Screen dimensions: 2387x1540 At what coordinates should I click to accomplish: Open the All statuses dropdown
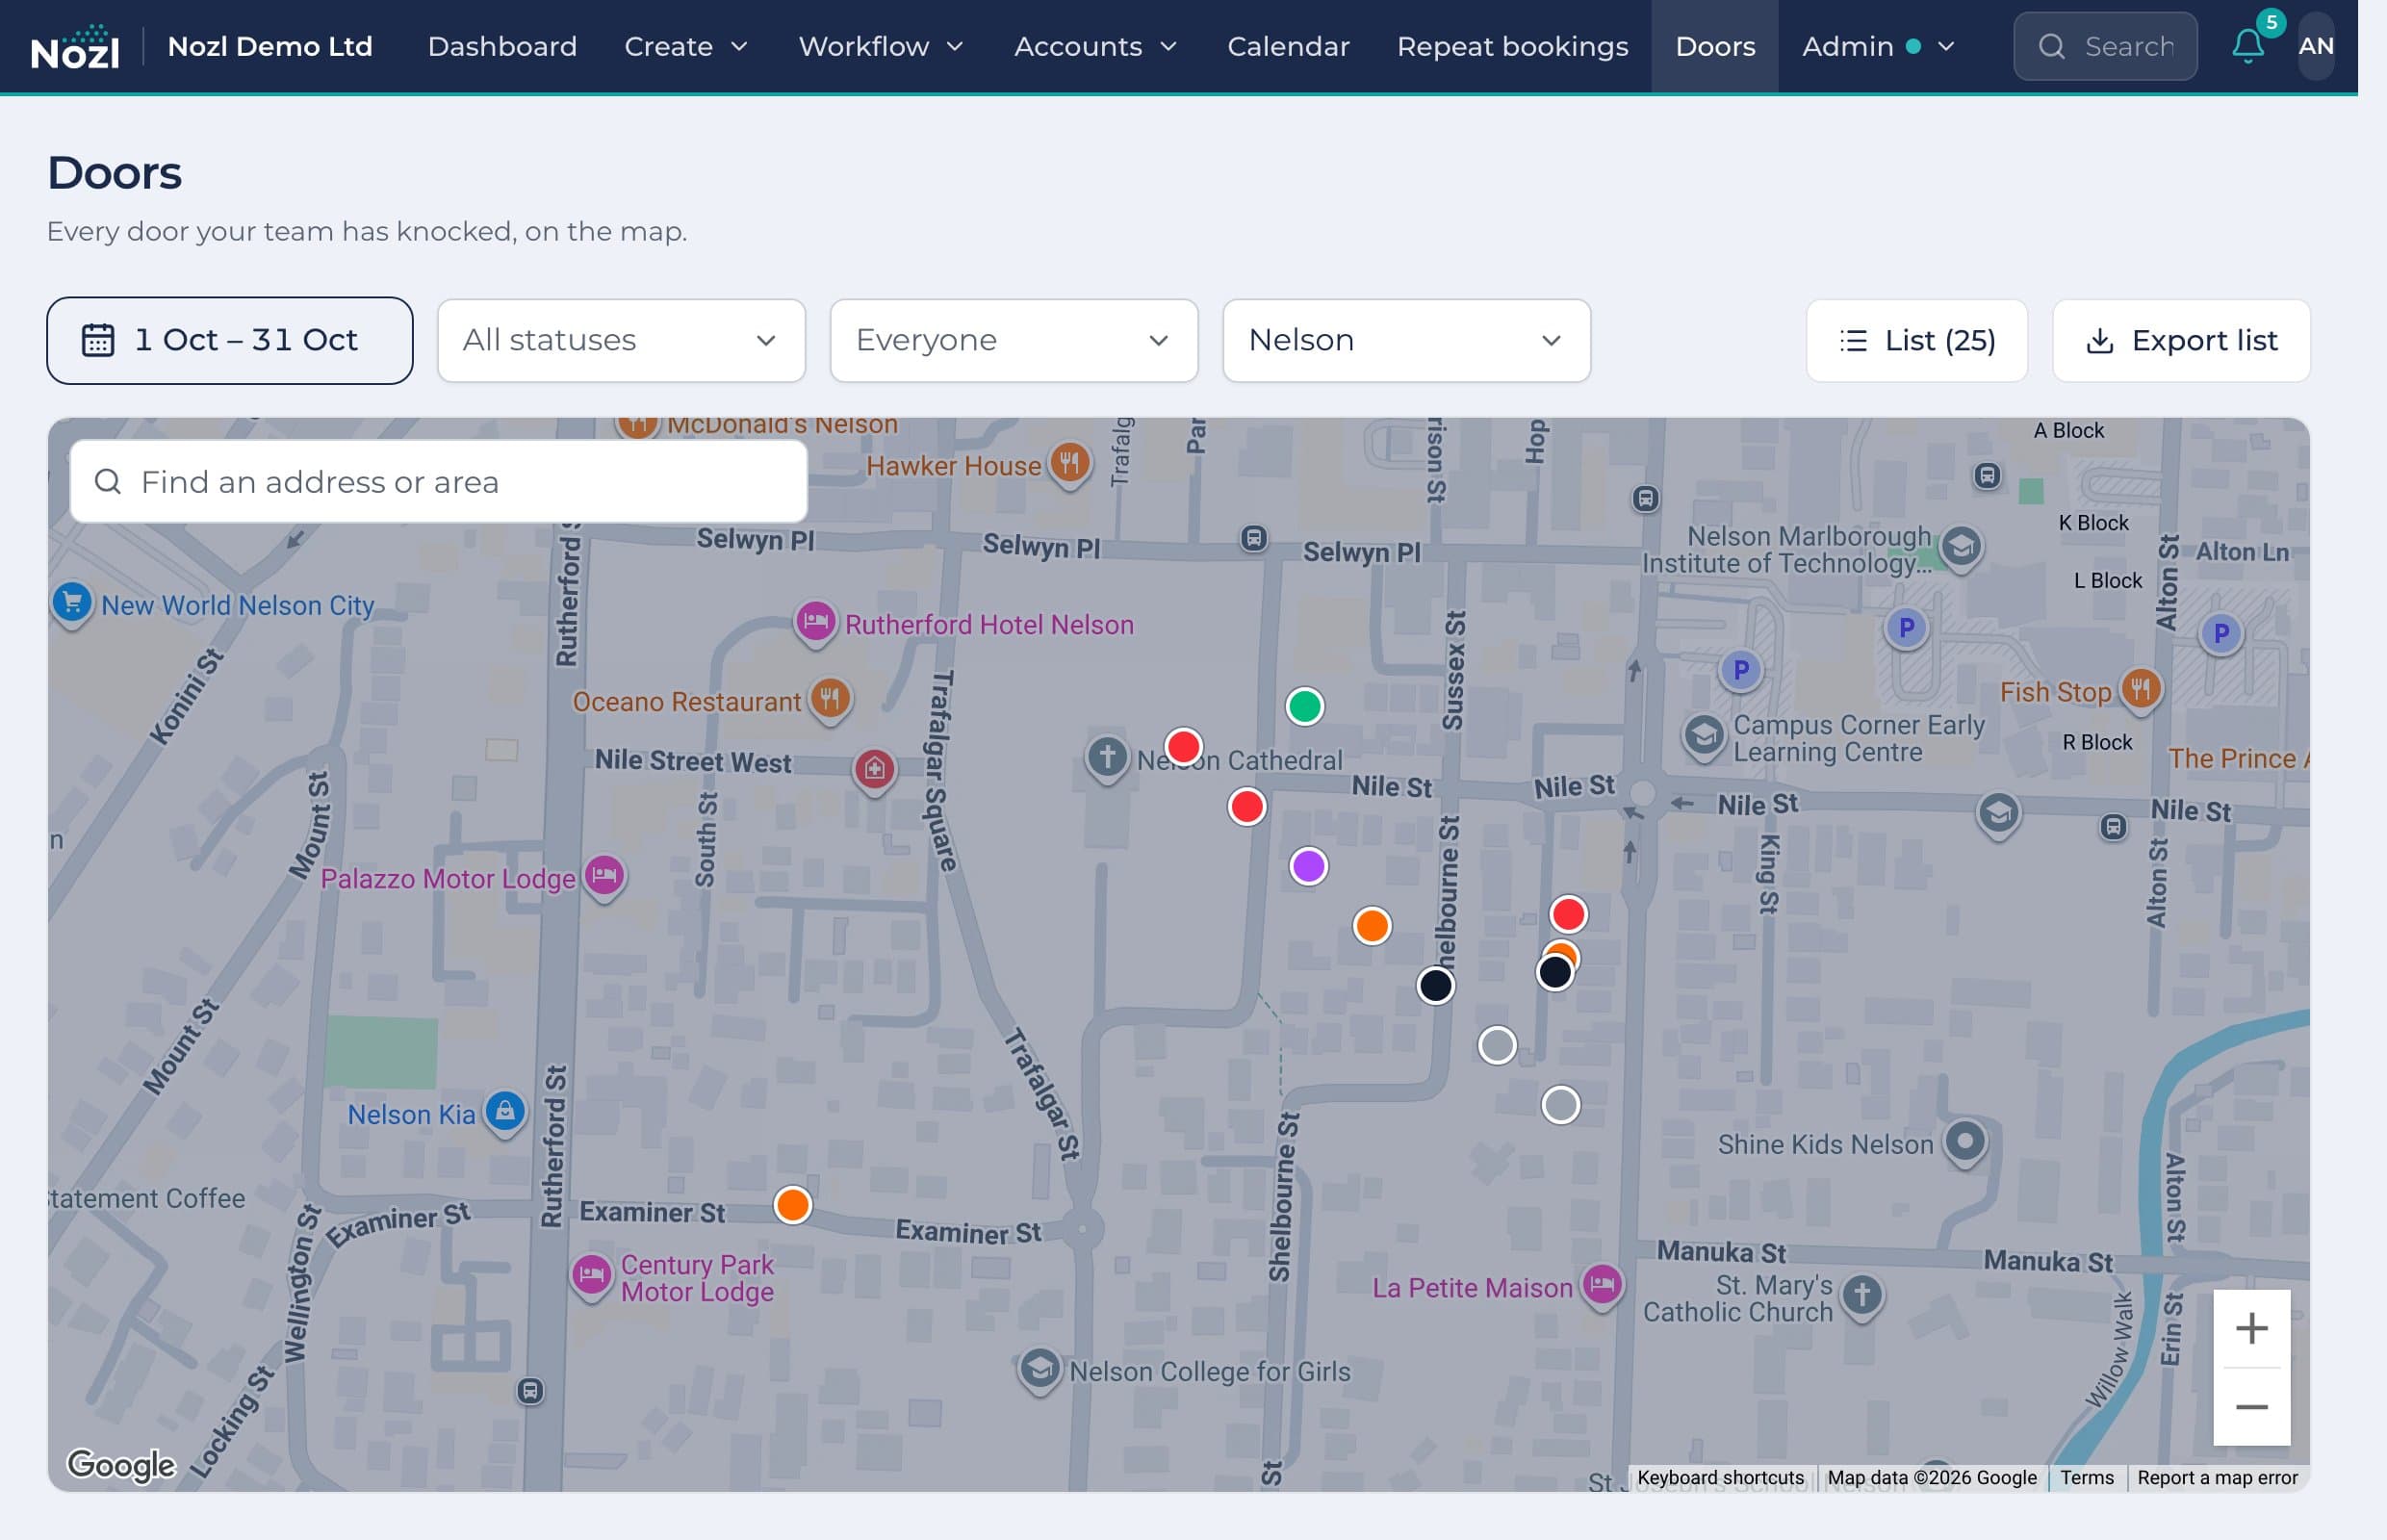tap(621, 341)
